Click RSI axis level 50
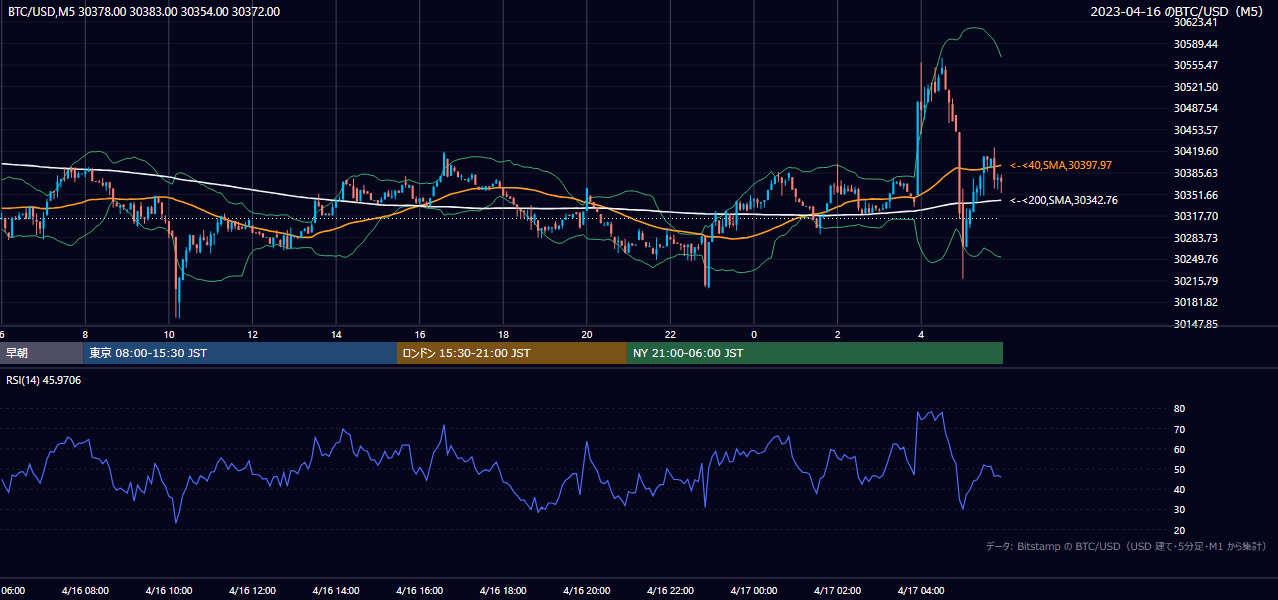The height and width of the screenshot is (600, 1278). coord(1180,469)
